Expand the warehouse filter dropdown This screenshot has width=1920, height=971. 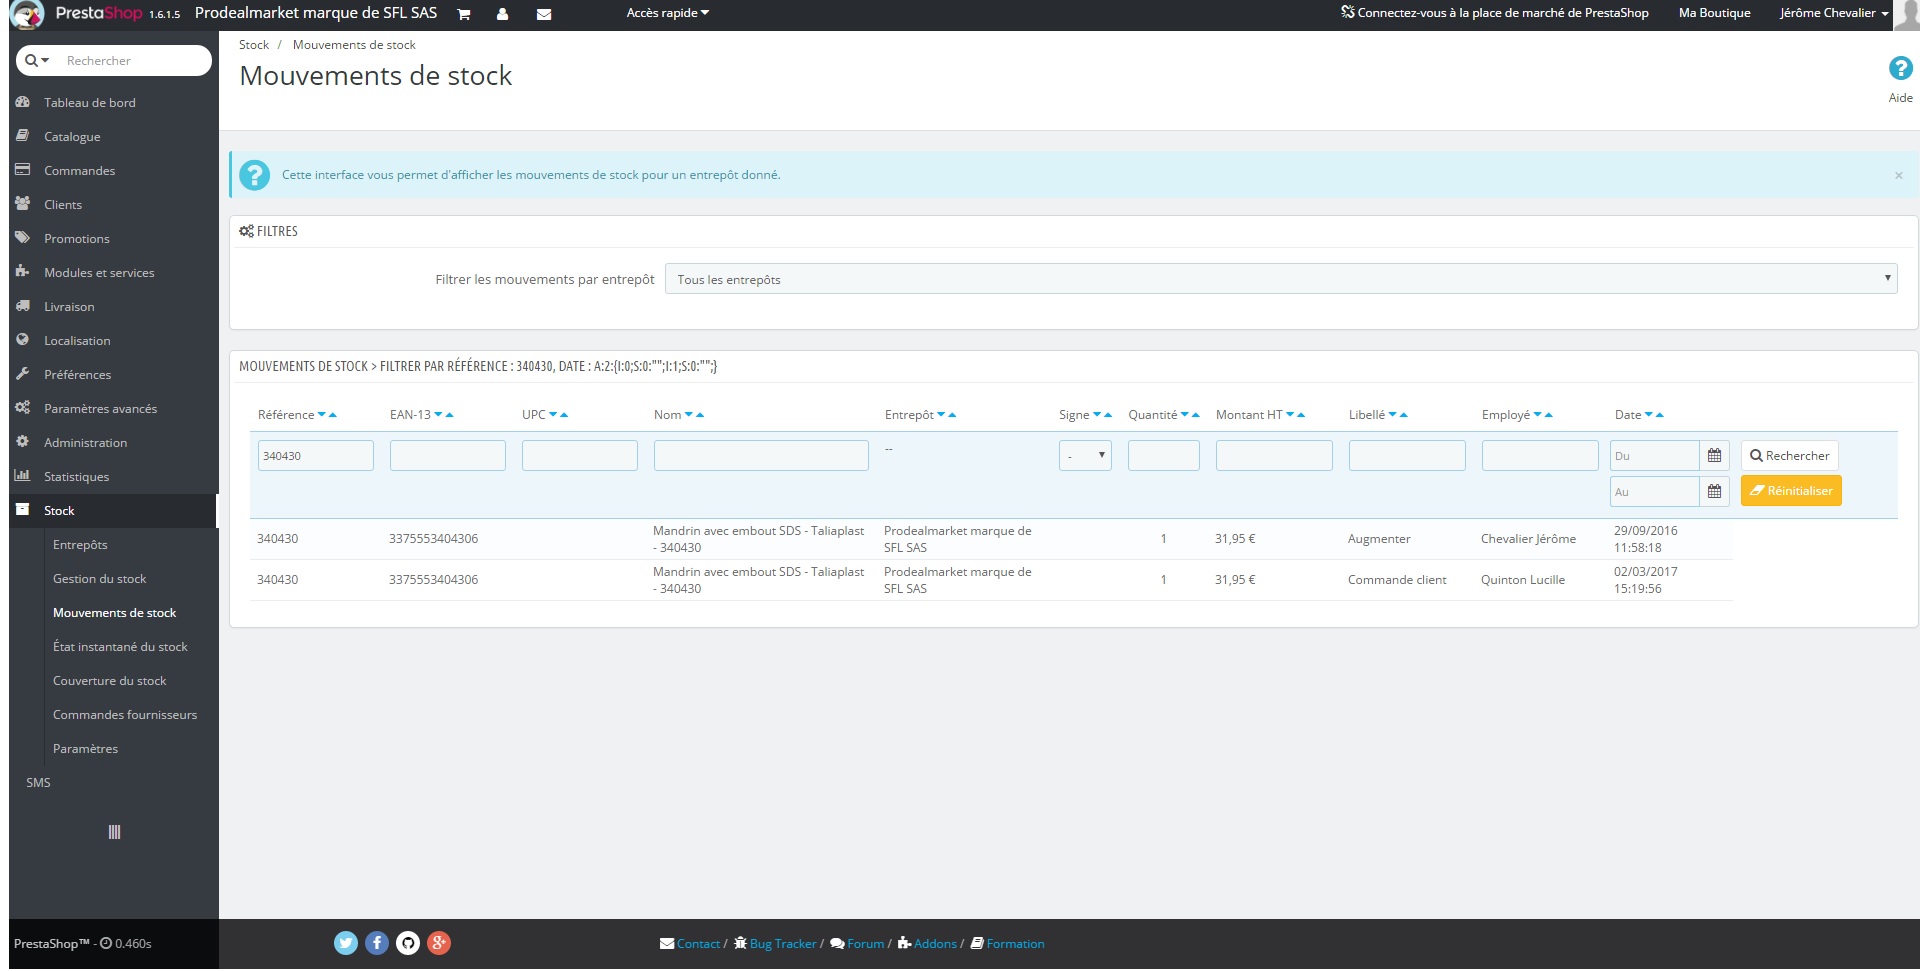pos(1281,279)
